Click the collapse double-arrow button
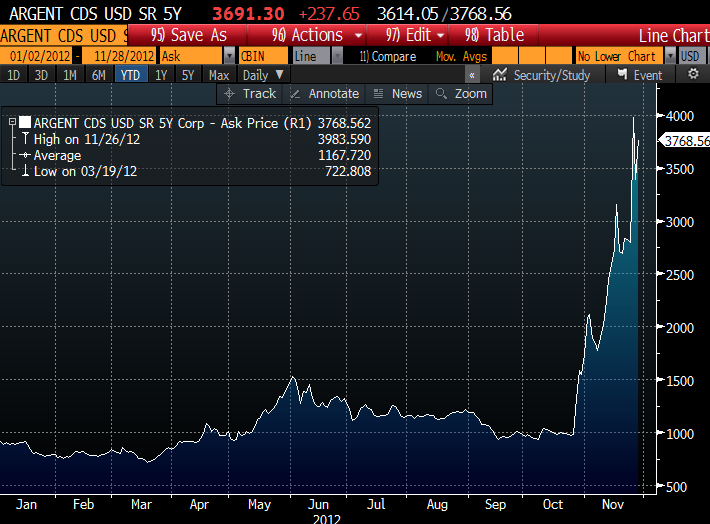Screen dimensions: 710x524 [x=472, y=75]
